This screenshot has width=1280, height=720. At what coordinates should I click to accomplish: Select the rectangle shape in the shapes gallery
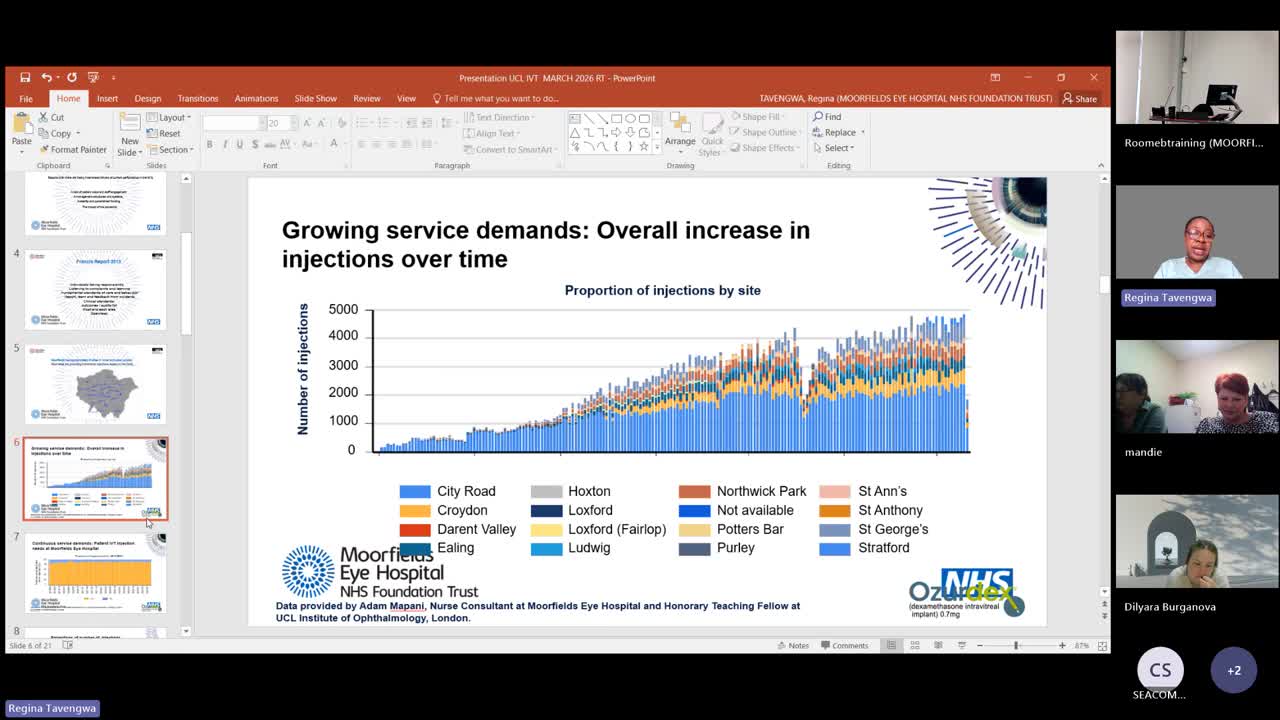pyautogui.click(x=617, y=118)
